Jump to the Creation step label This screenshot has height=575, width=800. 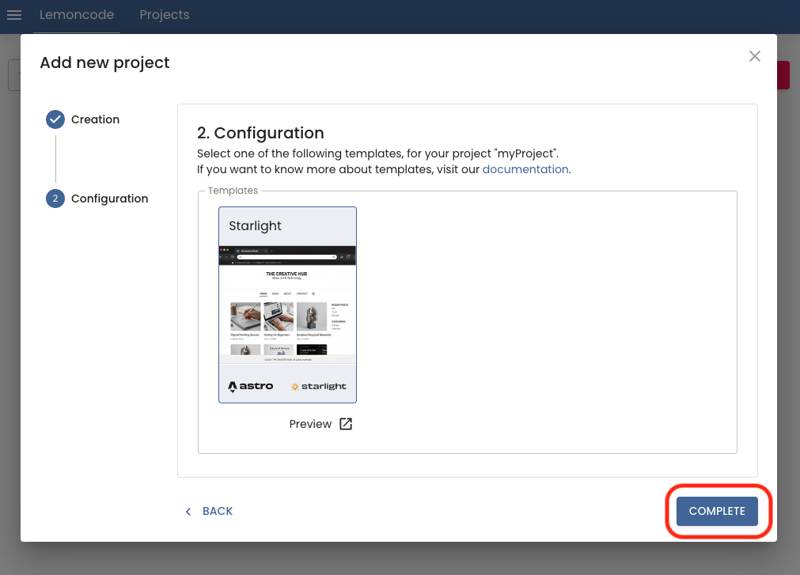click(x=95, y=119)
